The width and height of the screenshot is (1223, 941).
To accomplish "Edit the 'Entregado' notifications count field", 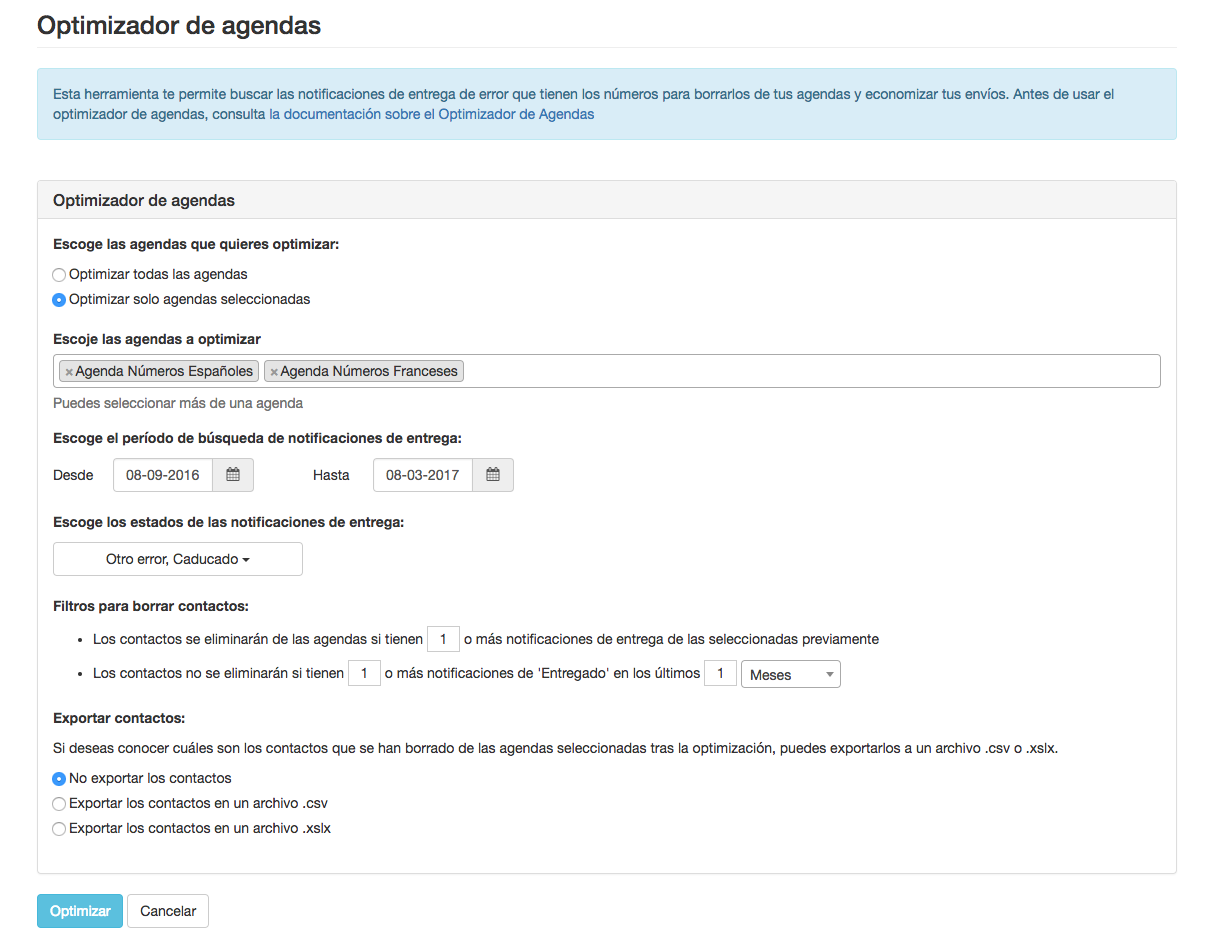I will [x=364, y=674].
